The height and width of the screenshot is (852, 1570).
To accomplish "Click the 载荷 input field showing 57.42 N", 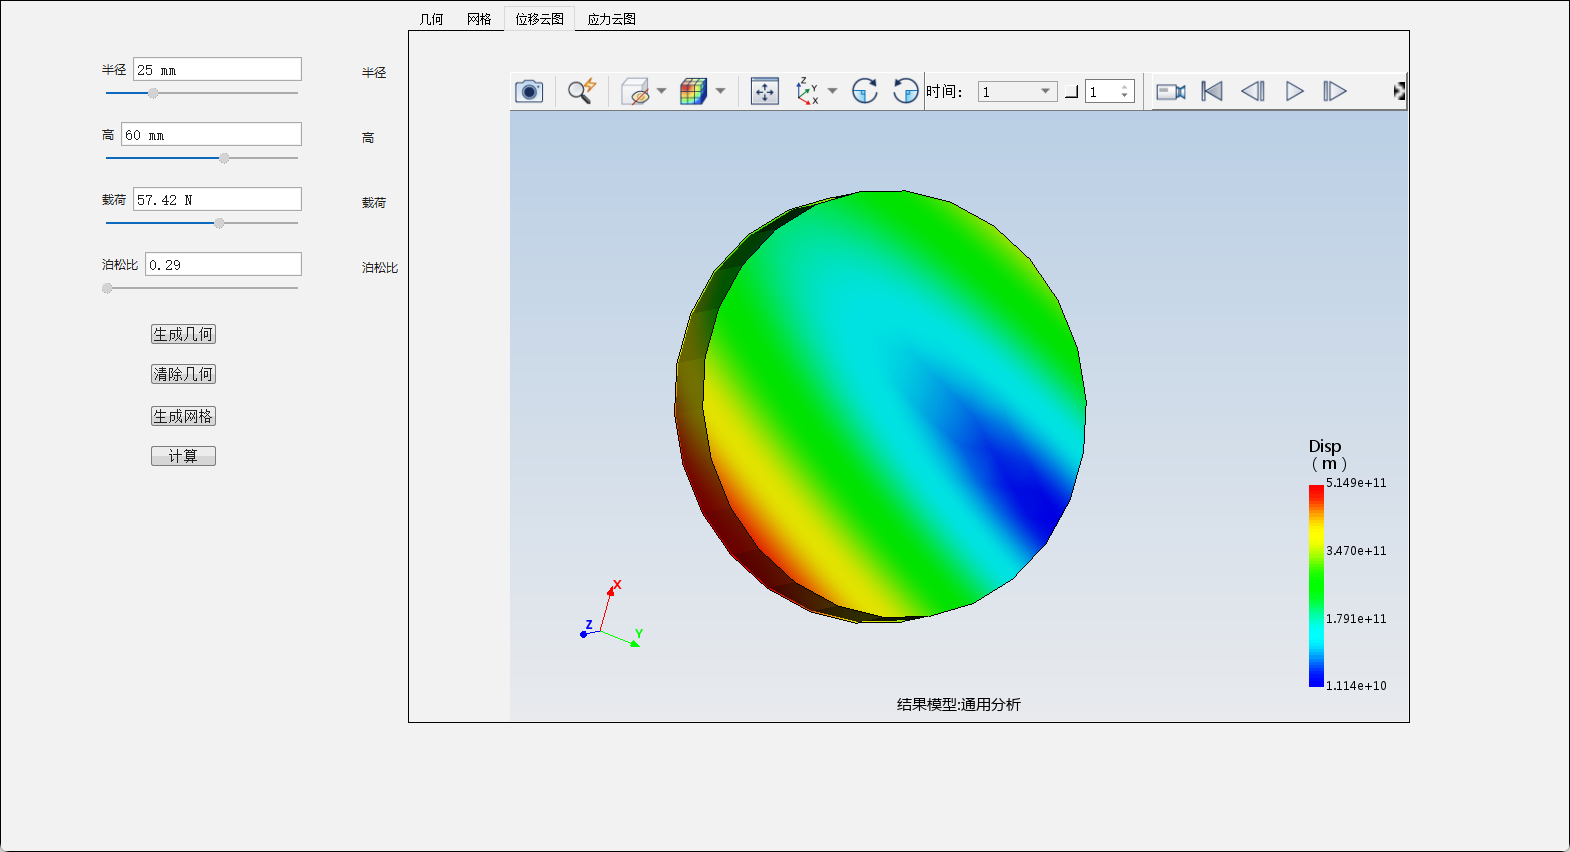I will click(217, 199).
